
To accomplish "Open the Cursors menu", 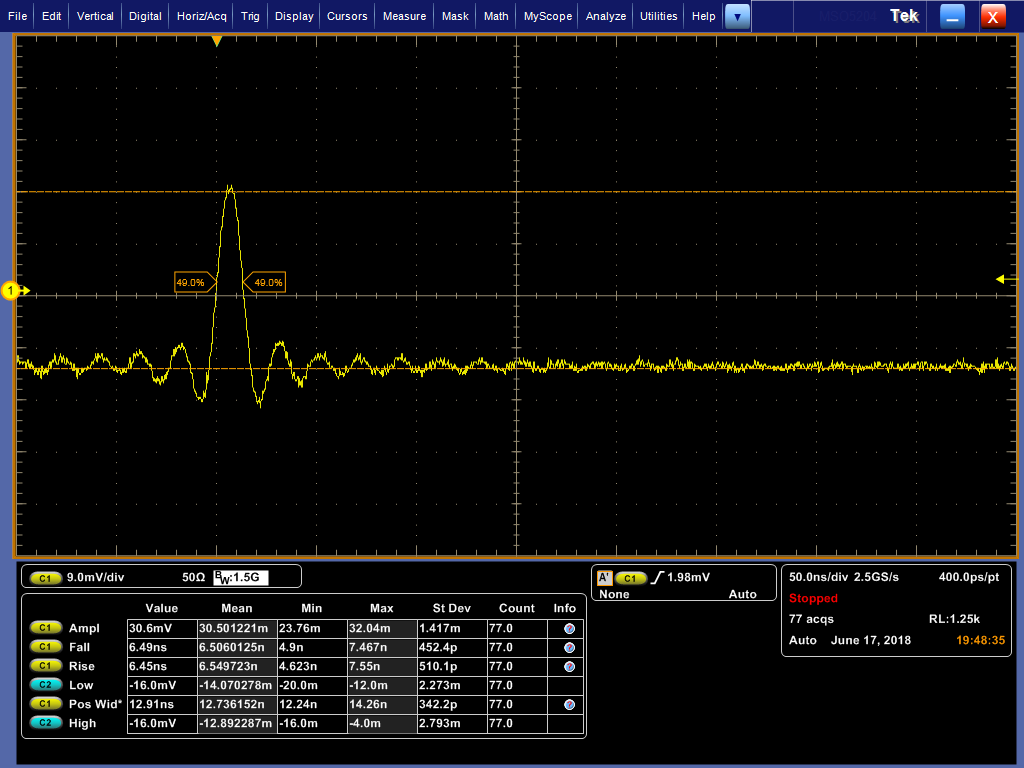I will [x=348, y=16].
